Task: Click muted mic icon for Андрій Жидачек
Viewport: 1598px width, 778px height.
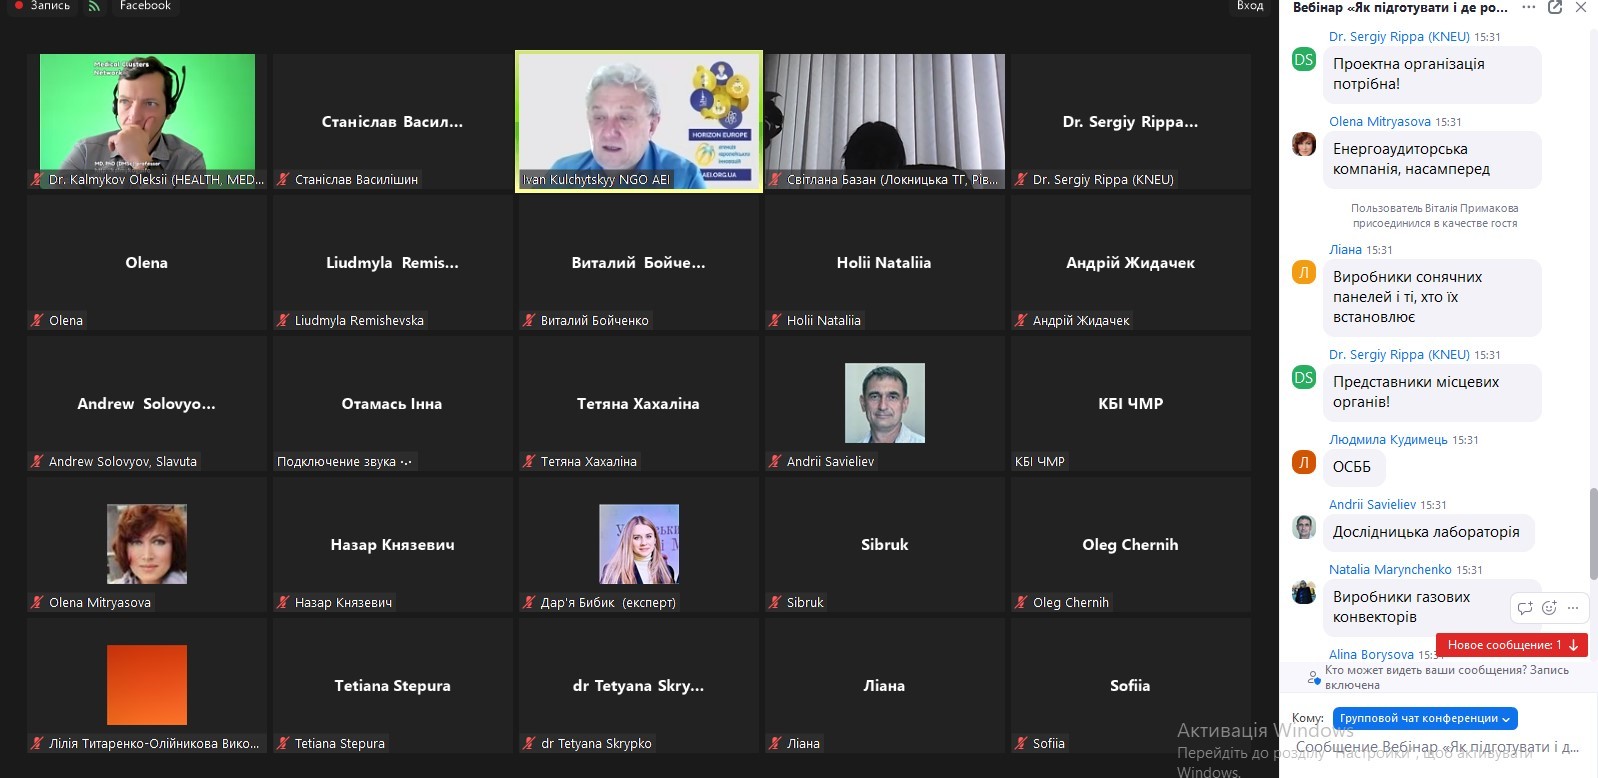Action: 1022,321
